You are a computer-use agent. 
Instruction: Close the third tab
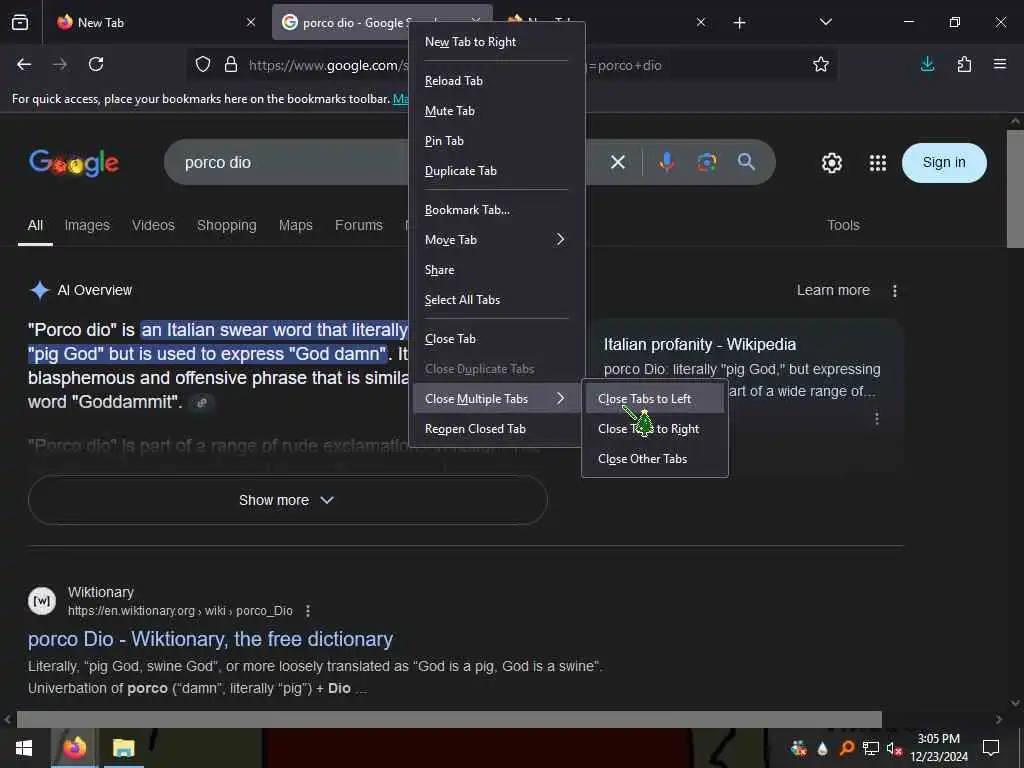701,22
